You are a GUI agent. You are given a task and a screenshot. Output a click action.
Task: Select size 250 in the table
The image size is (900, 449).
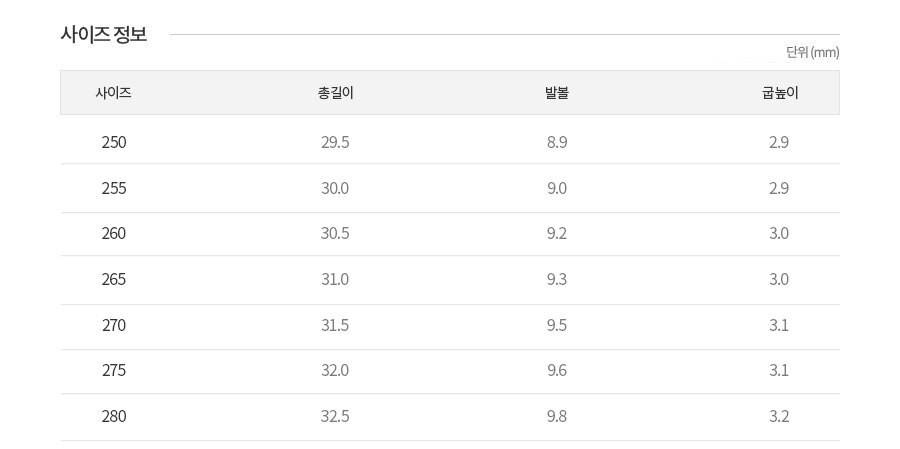(114, 142)
